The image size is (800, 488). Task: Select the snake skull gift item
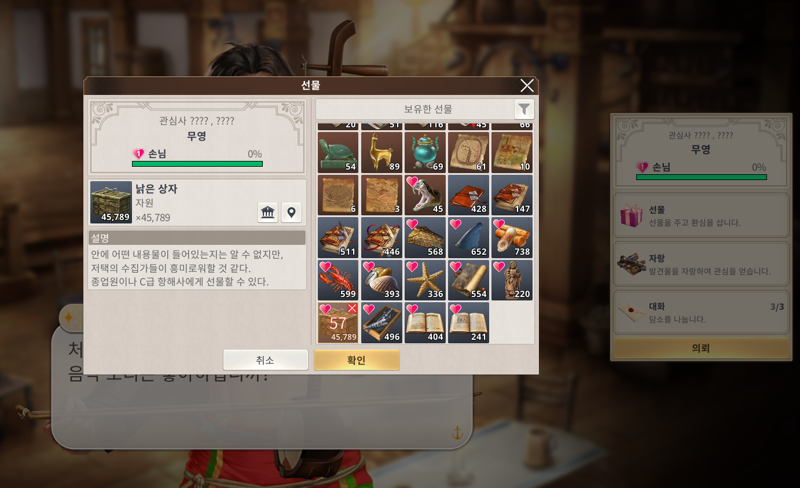(x=424, y=195)
